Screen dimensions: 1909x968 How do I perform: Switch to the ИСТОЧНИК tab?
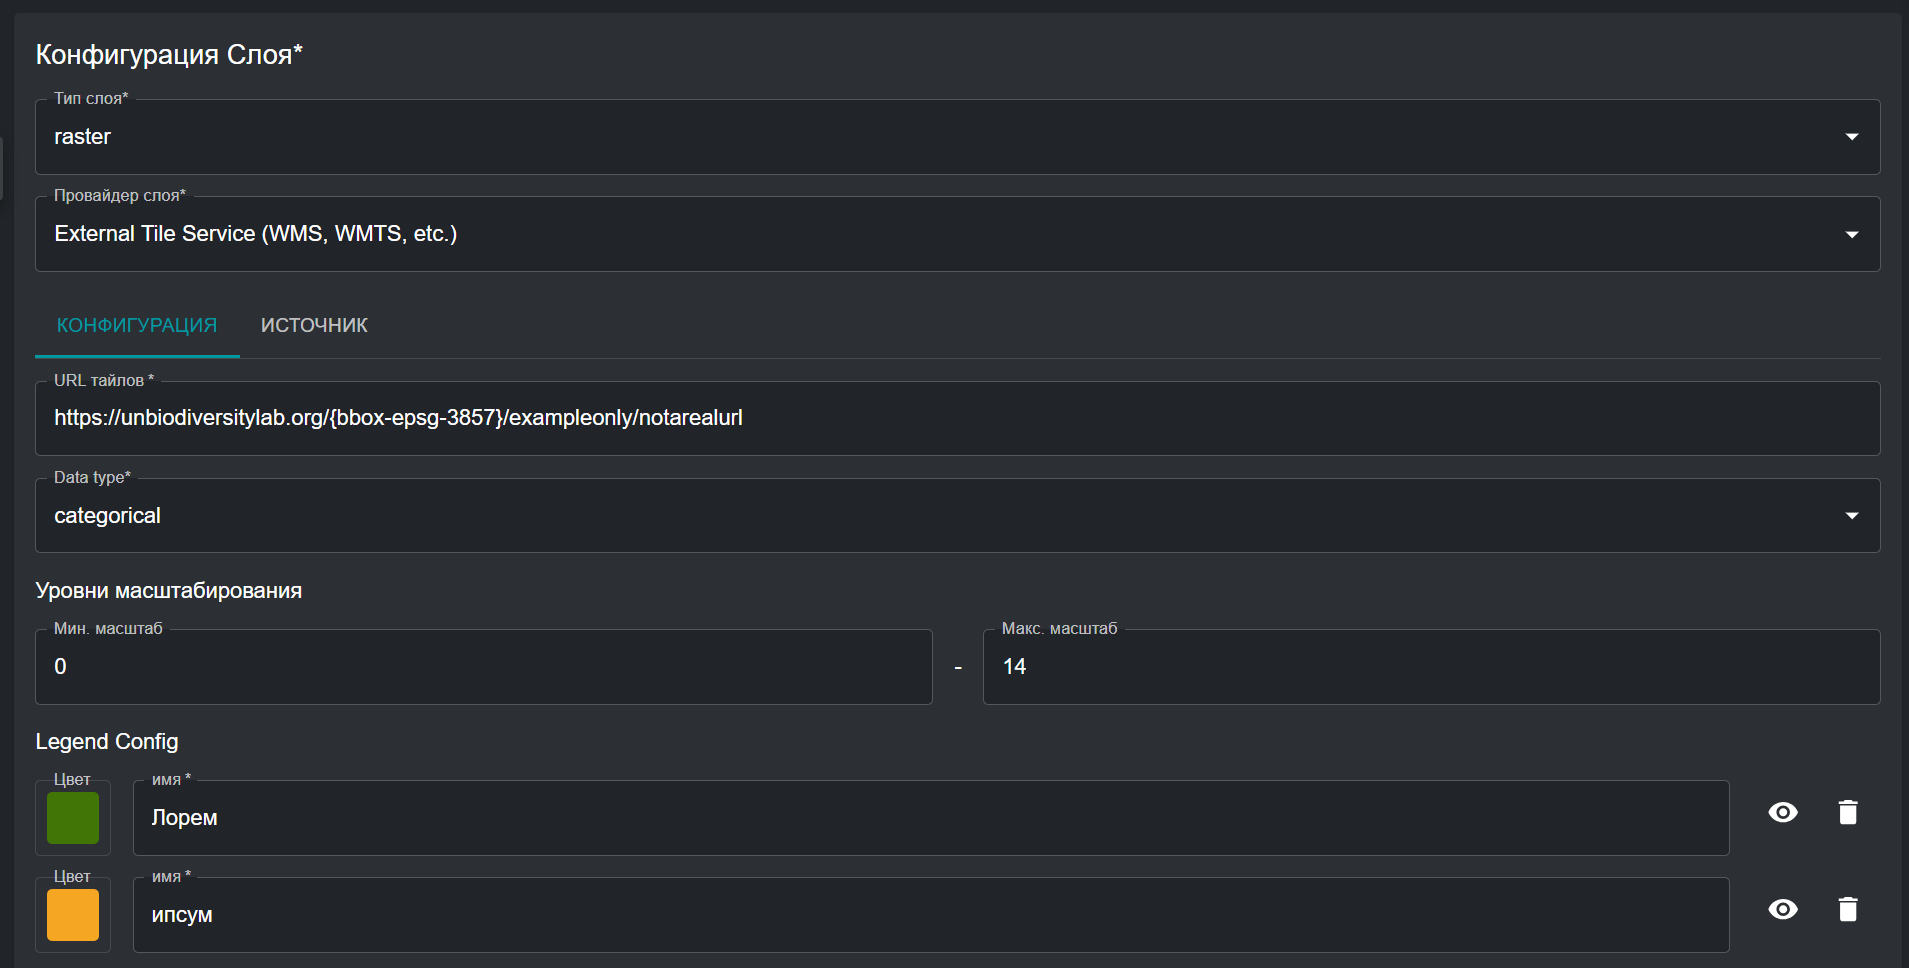314,326
